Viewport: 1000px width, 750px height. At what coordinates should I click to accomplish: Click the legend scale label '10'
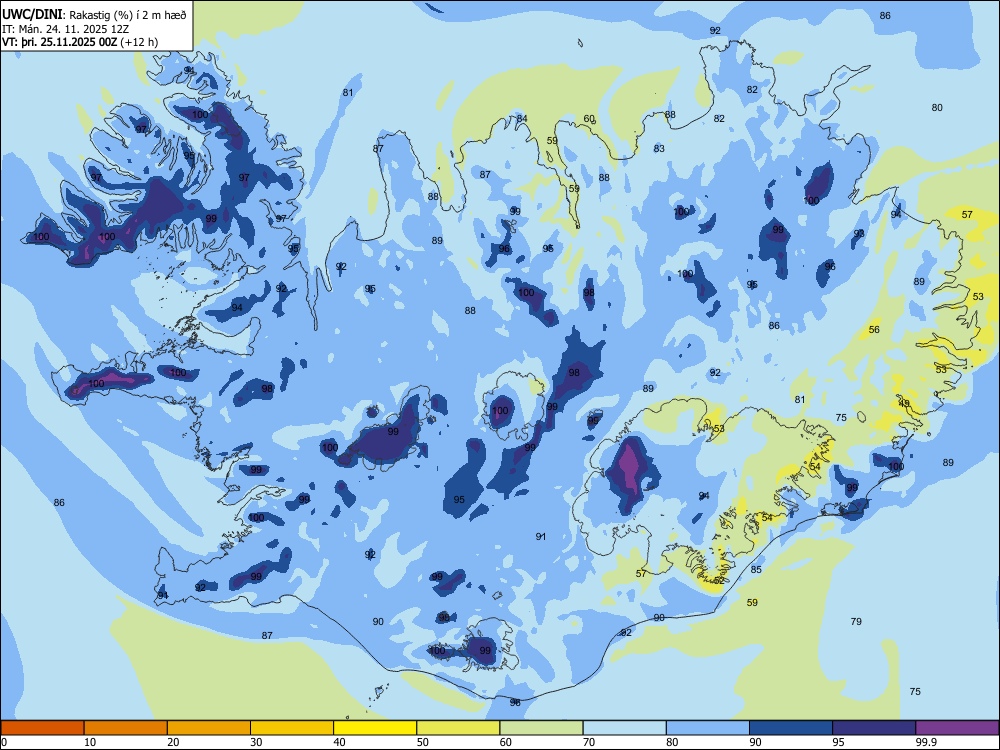click(90, 742)
